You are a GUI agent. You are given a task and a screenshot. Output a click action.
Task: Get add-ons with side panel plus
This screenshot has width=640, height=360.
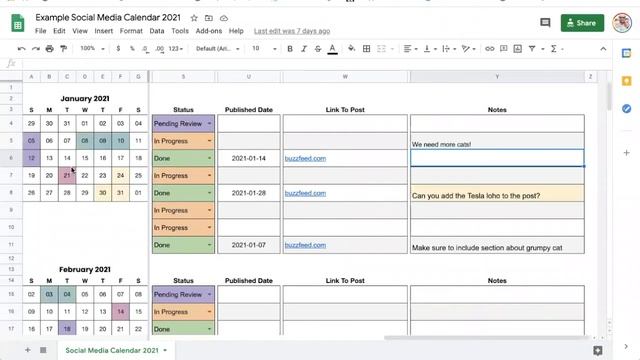627,153
